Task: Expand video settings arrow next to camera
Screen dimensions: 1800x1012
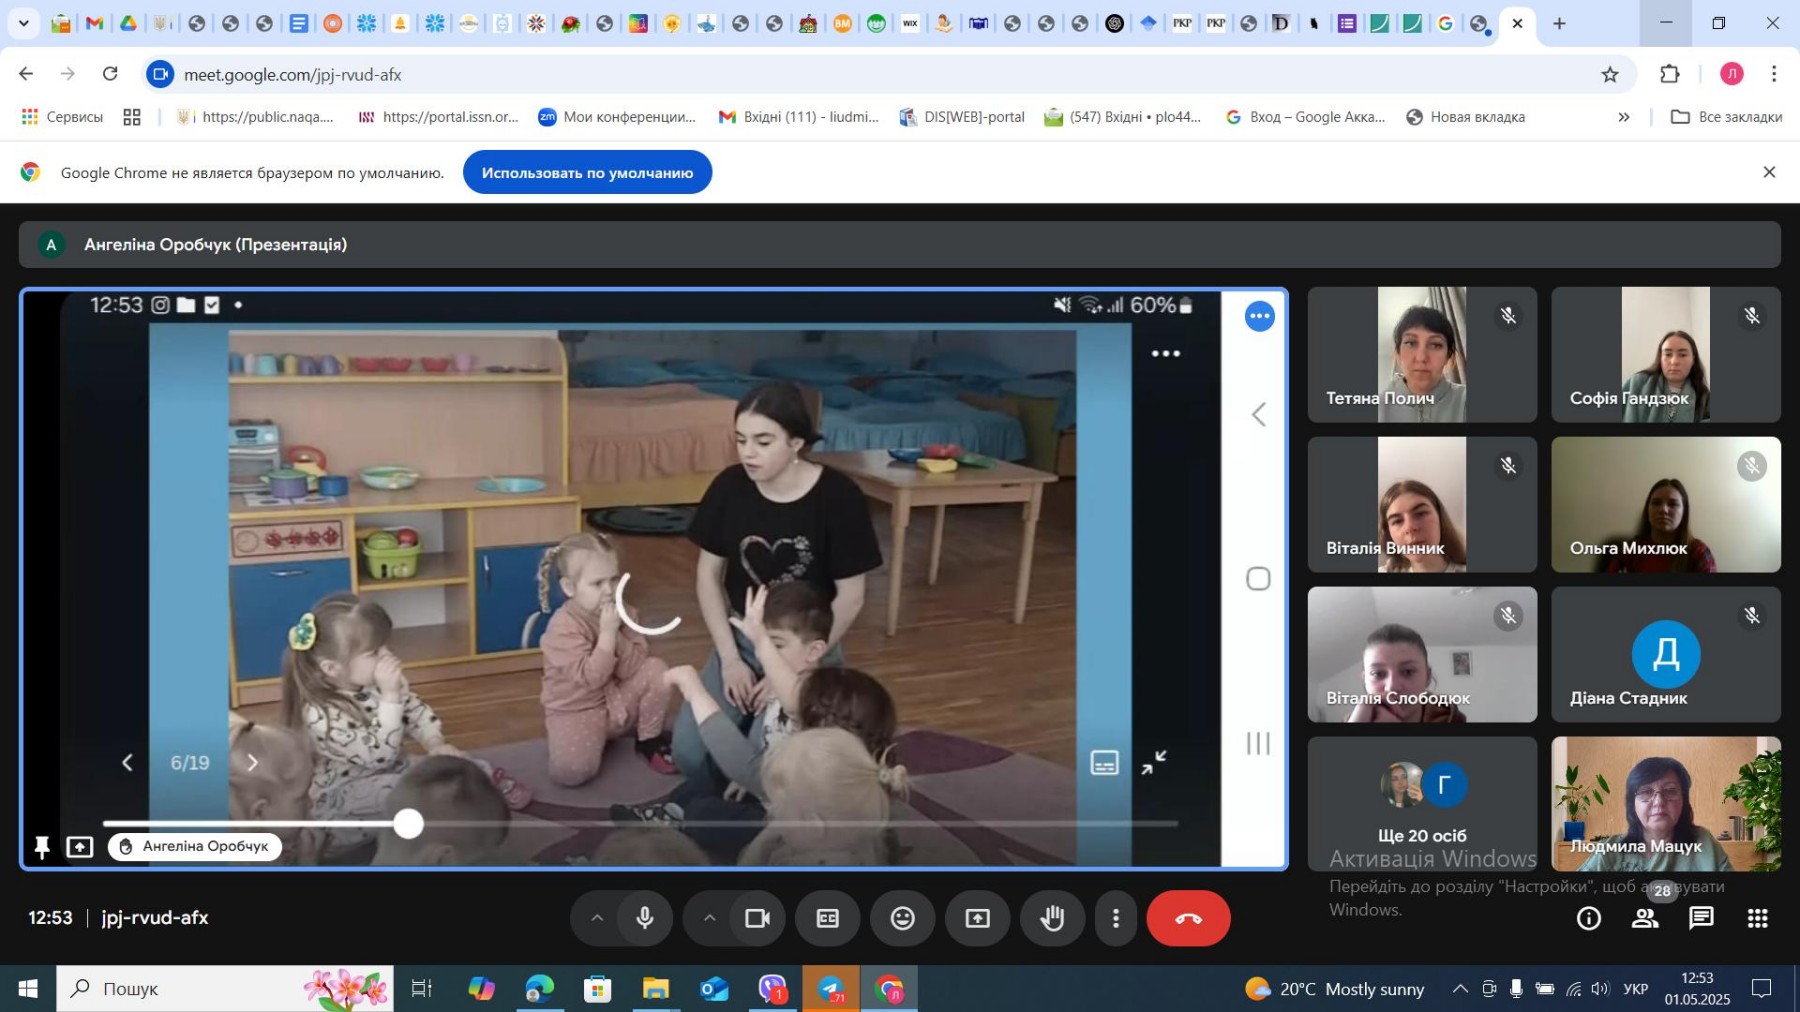Action: coord(709,918)
